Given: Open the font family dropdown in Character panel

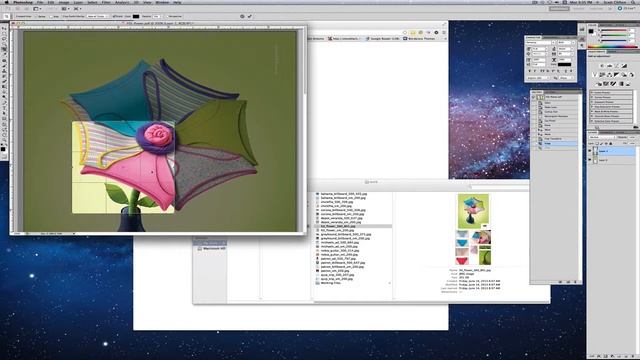Looking at the screenshot, I should tap(540, 42).
